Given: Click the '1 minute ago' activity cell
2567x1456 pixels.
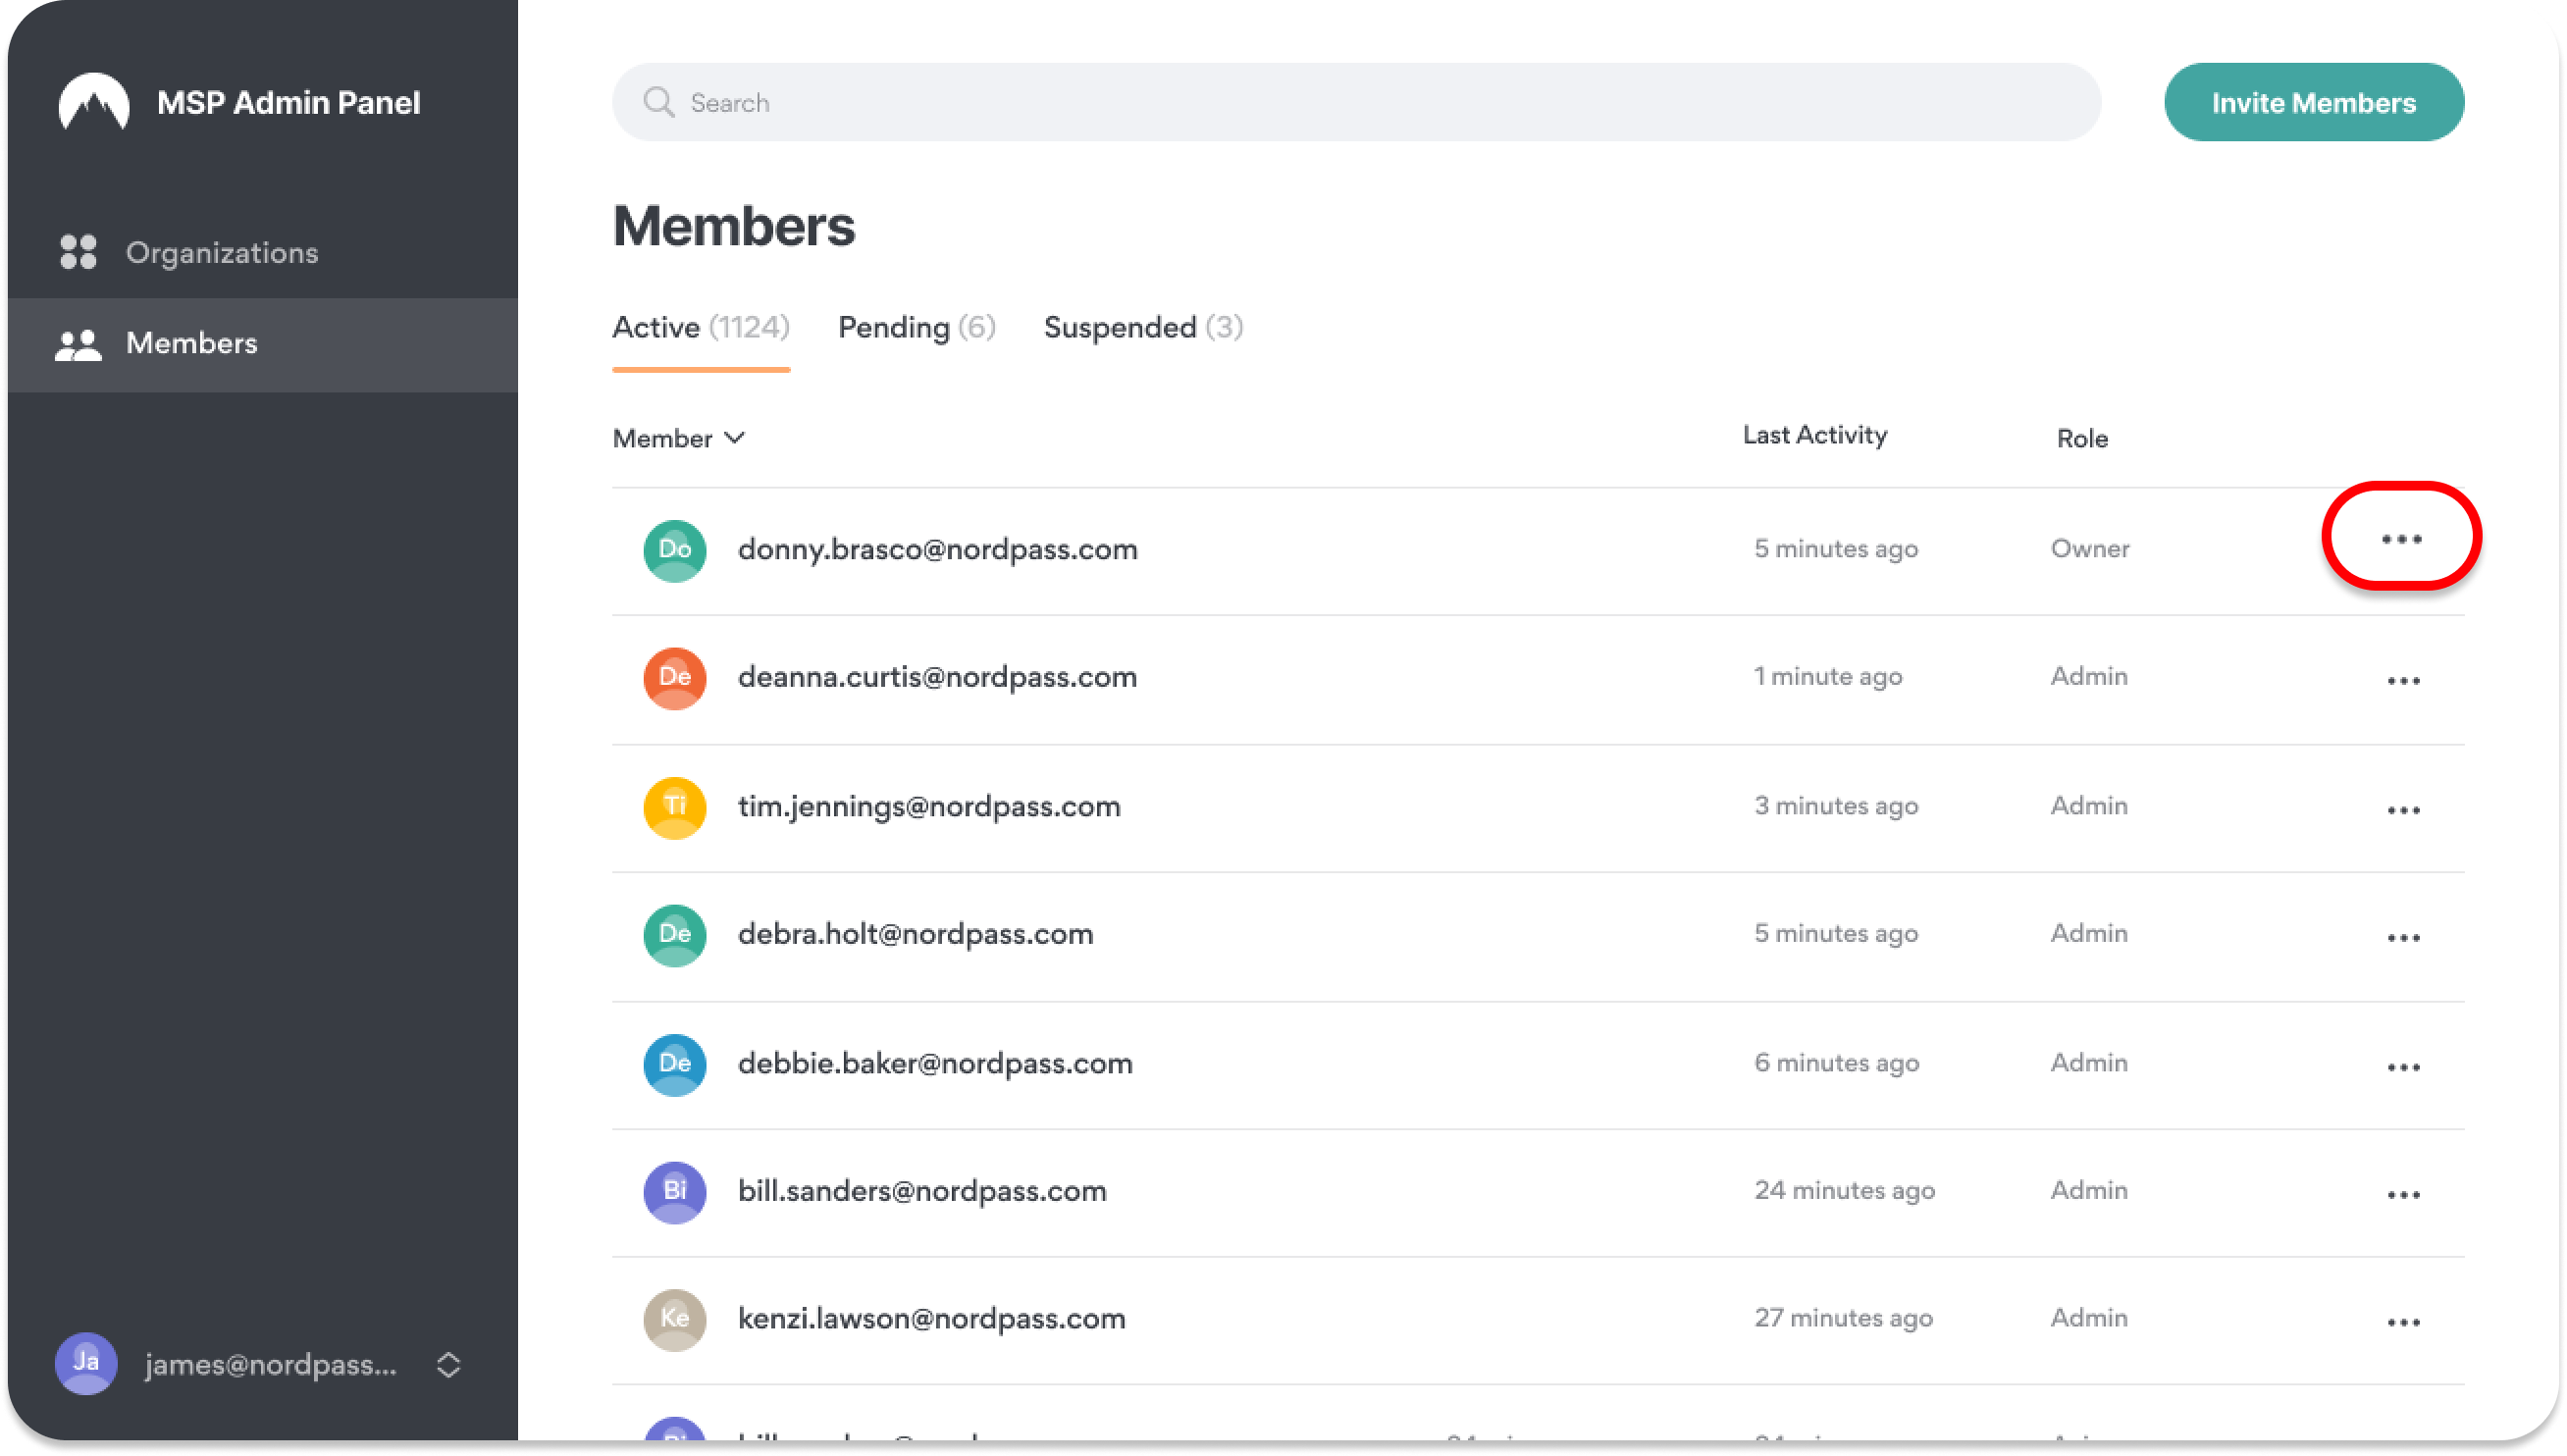Looking at the screenshot, I should [1828, 677].
